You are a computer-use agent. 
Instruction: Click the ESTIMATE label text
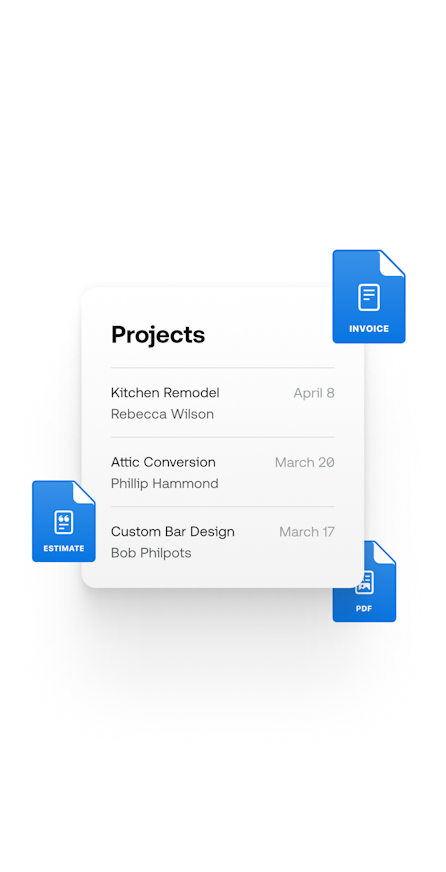[64, 548]
